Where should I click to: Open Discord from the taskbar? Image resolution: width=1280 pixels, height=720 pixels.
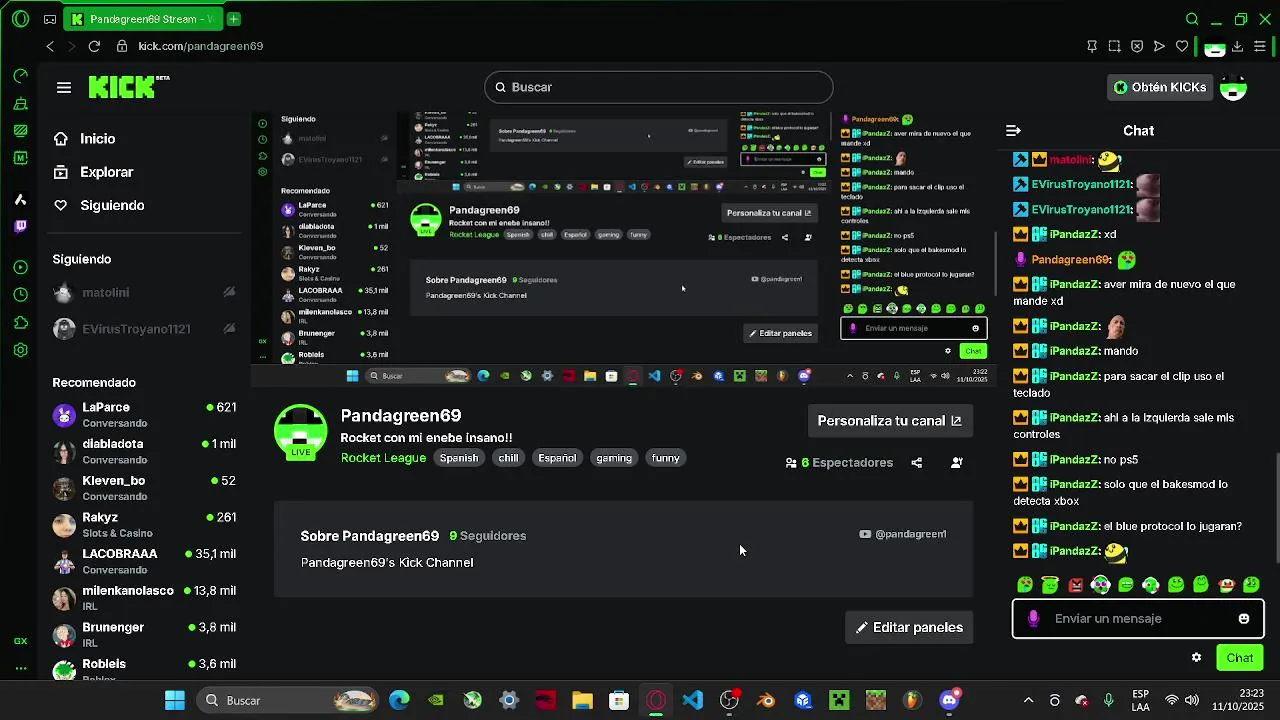[949, 700]
